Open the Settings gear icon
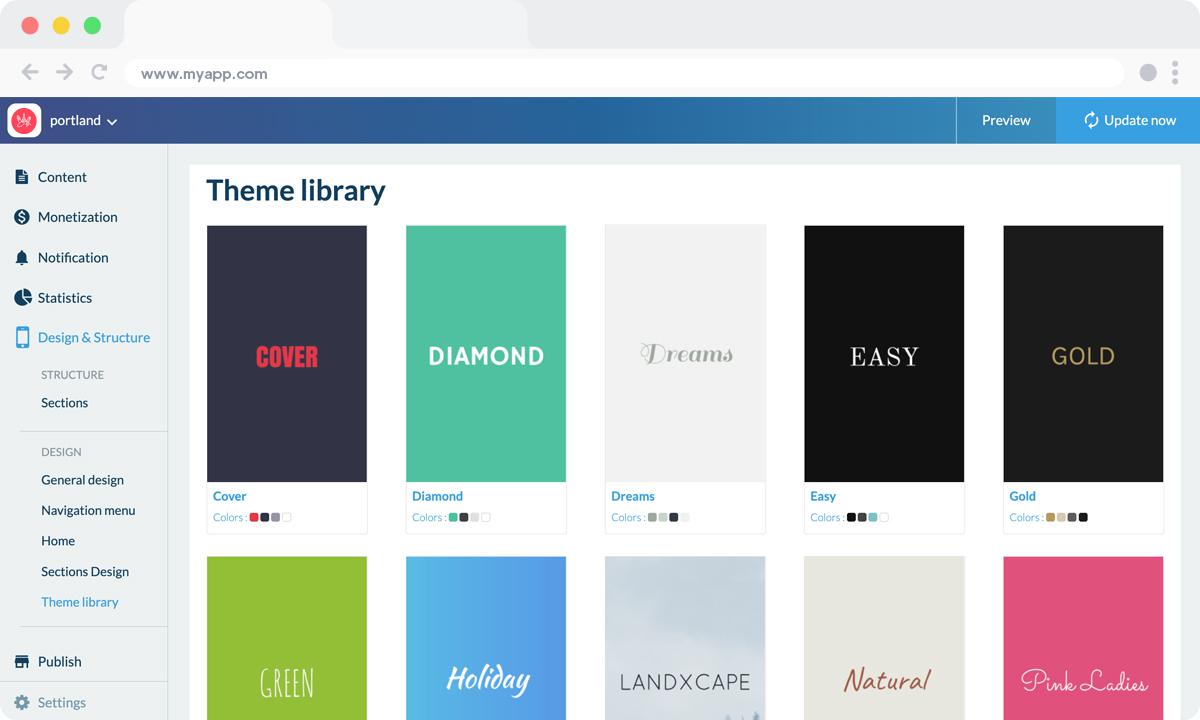This screenshot has height=720, width=1200. (22, 701)
